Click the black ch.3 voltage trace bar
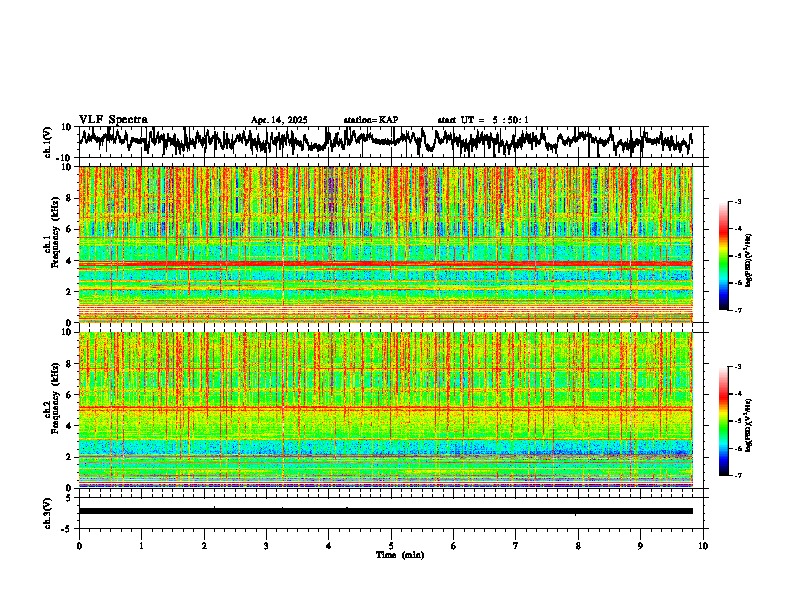Image resolution: width=792 pixels, height=612 pixels. click(x=385, y=511)
